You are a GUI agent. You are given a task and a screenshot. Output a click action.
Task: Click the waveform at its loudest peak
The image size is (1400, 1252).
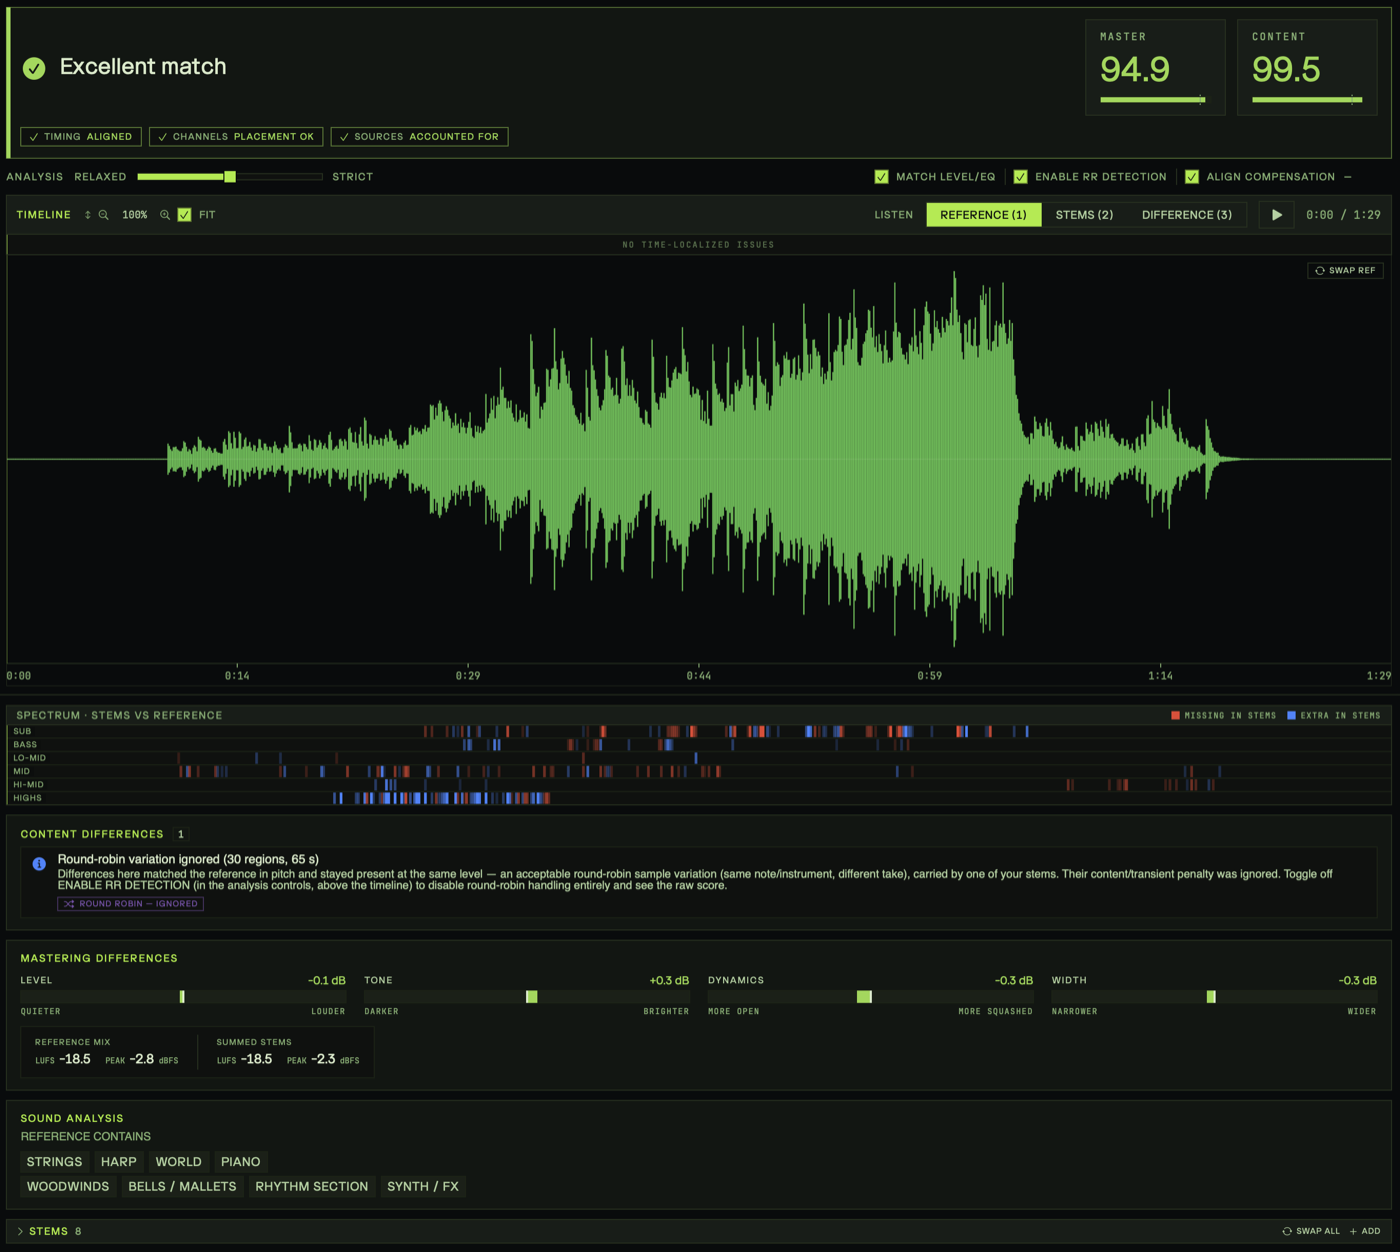(x=954, y=458)
